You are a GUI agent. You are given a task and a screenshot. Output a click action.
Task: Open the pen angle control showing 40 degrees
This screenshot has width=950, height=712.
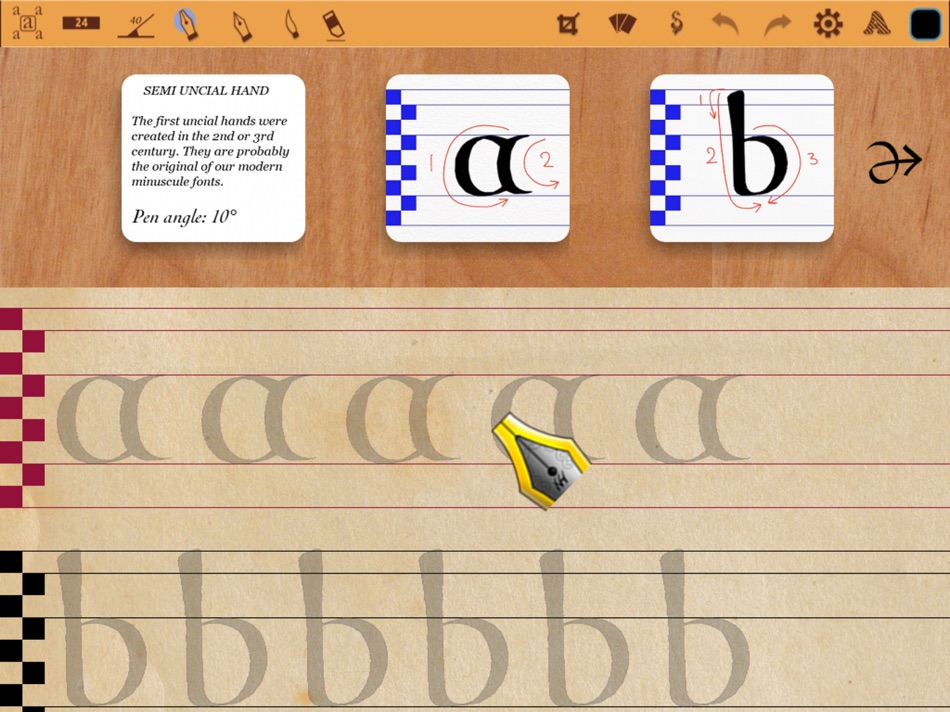[x=136, y=22]
